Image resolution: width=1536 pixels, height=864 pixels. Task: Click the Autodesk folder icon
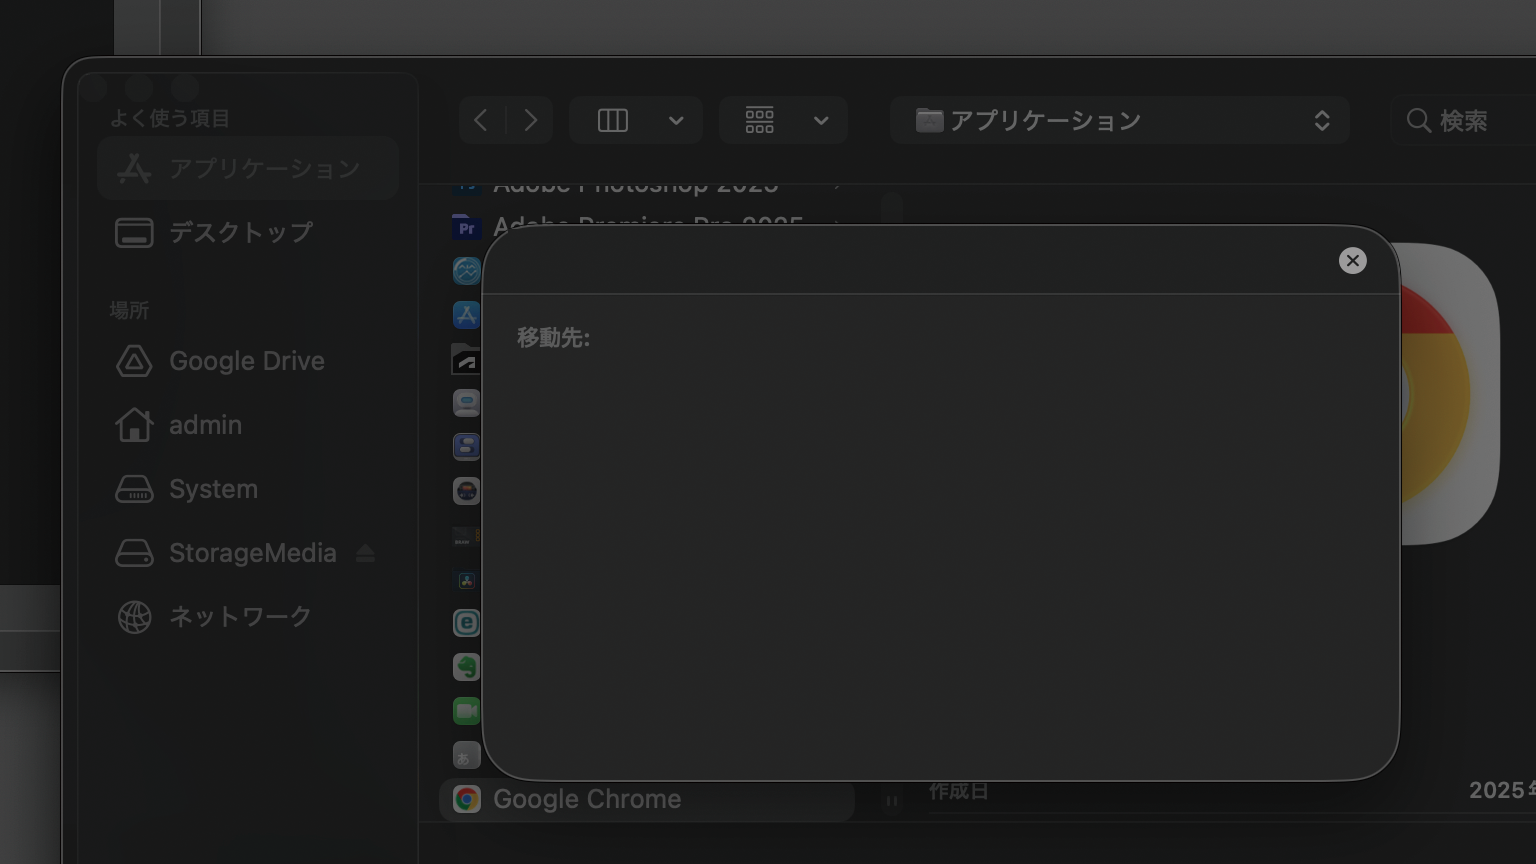pyautogui.click(x=466, y=359)
